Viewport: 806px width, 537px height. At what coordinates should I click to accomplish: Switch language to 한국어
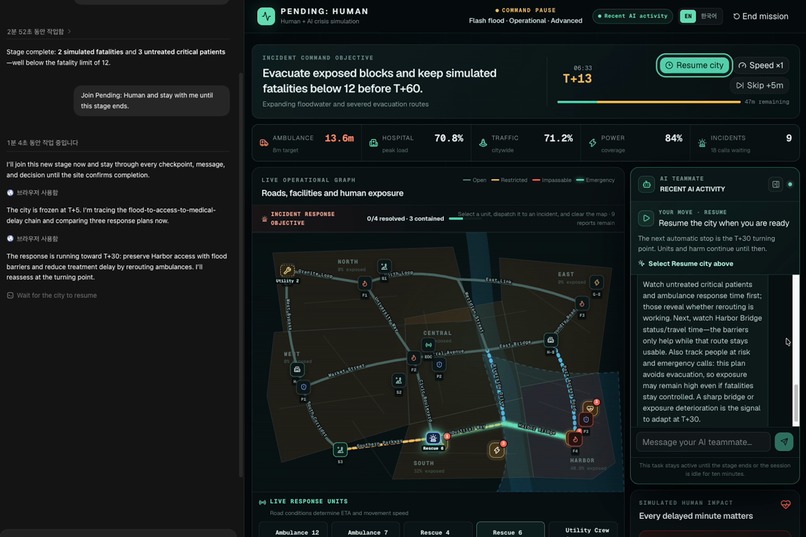point(709,16)
